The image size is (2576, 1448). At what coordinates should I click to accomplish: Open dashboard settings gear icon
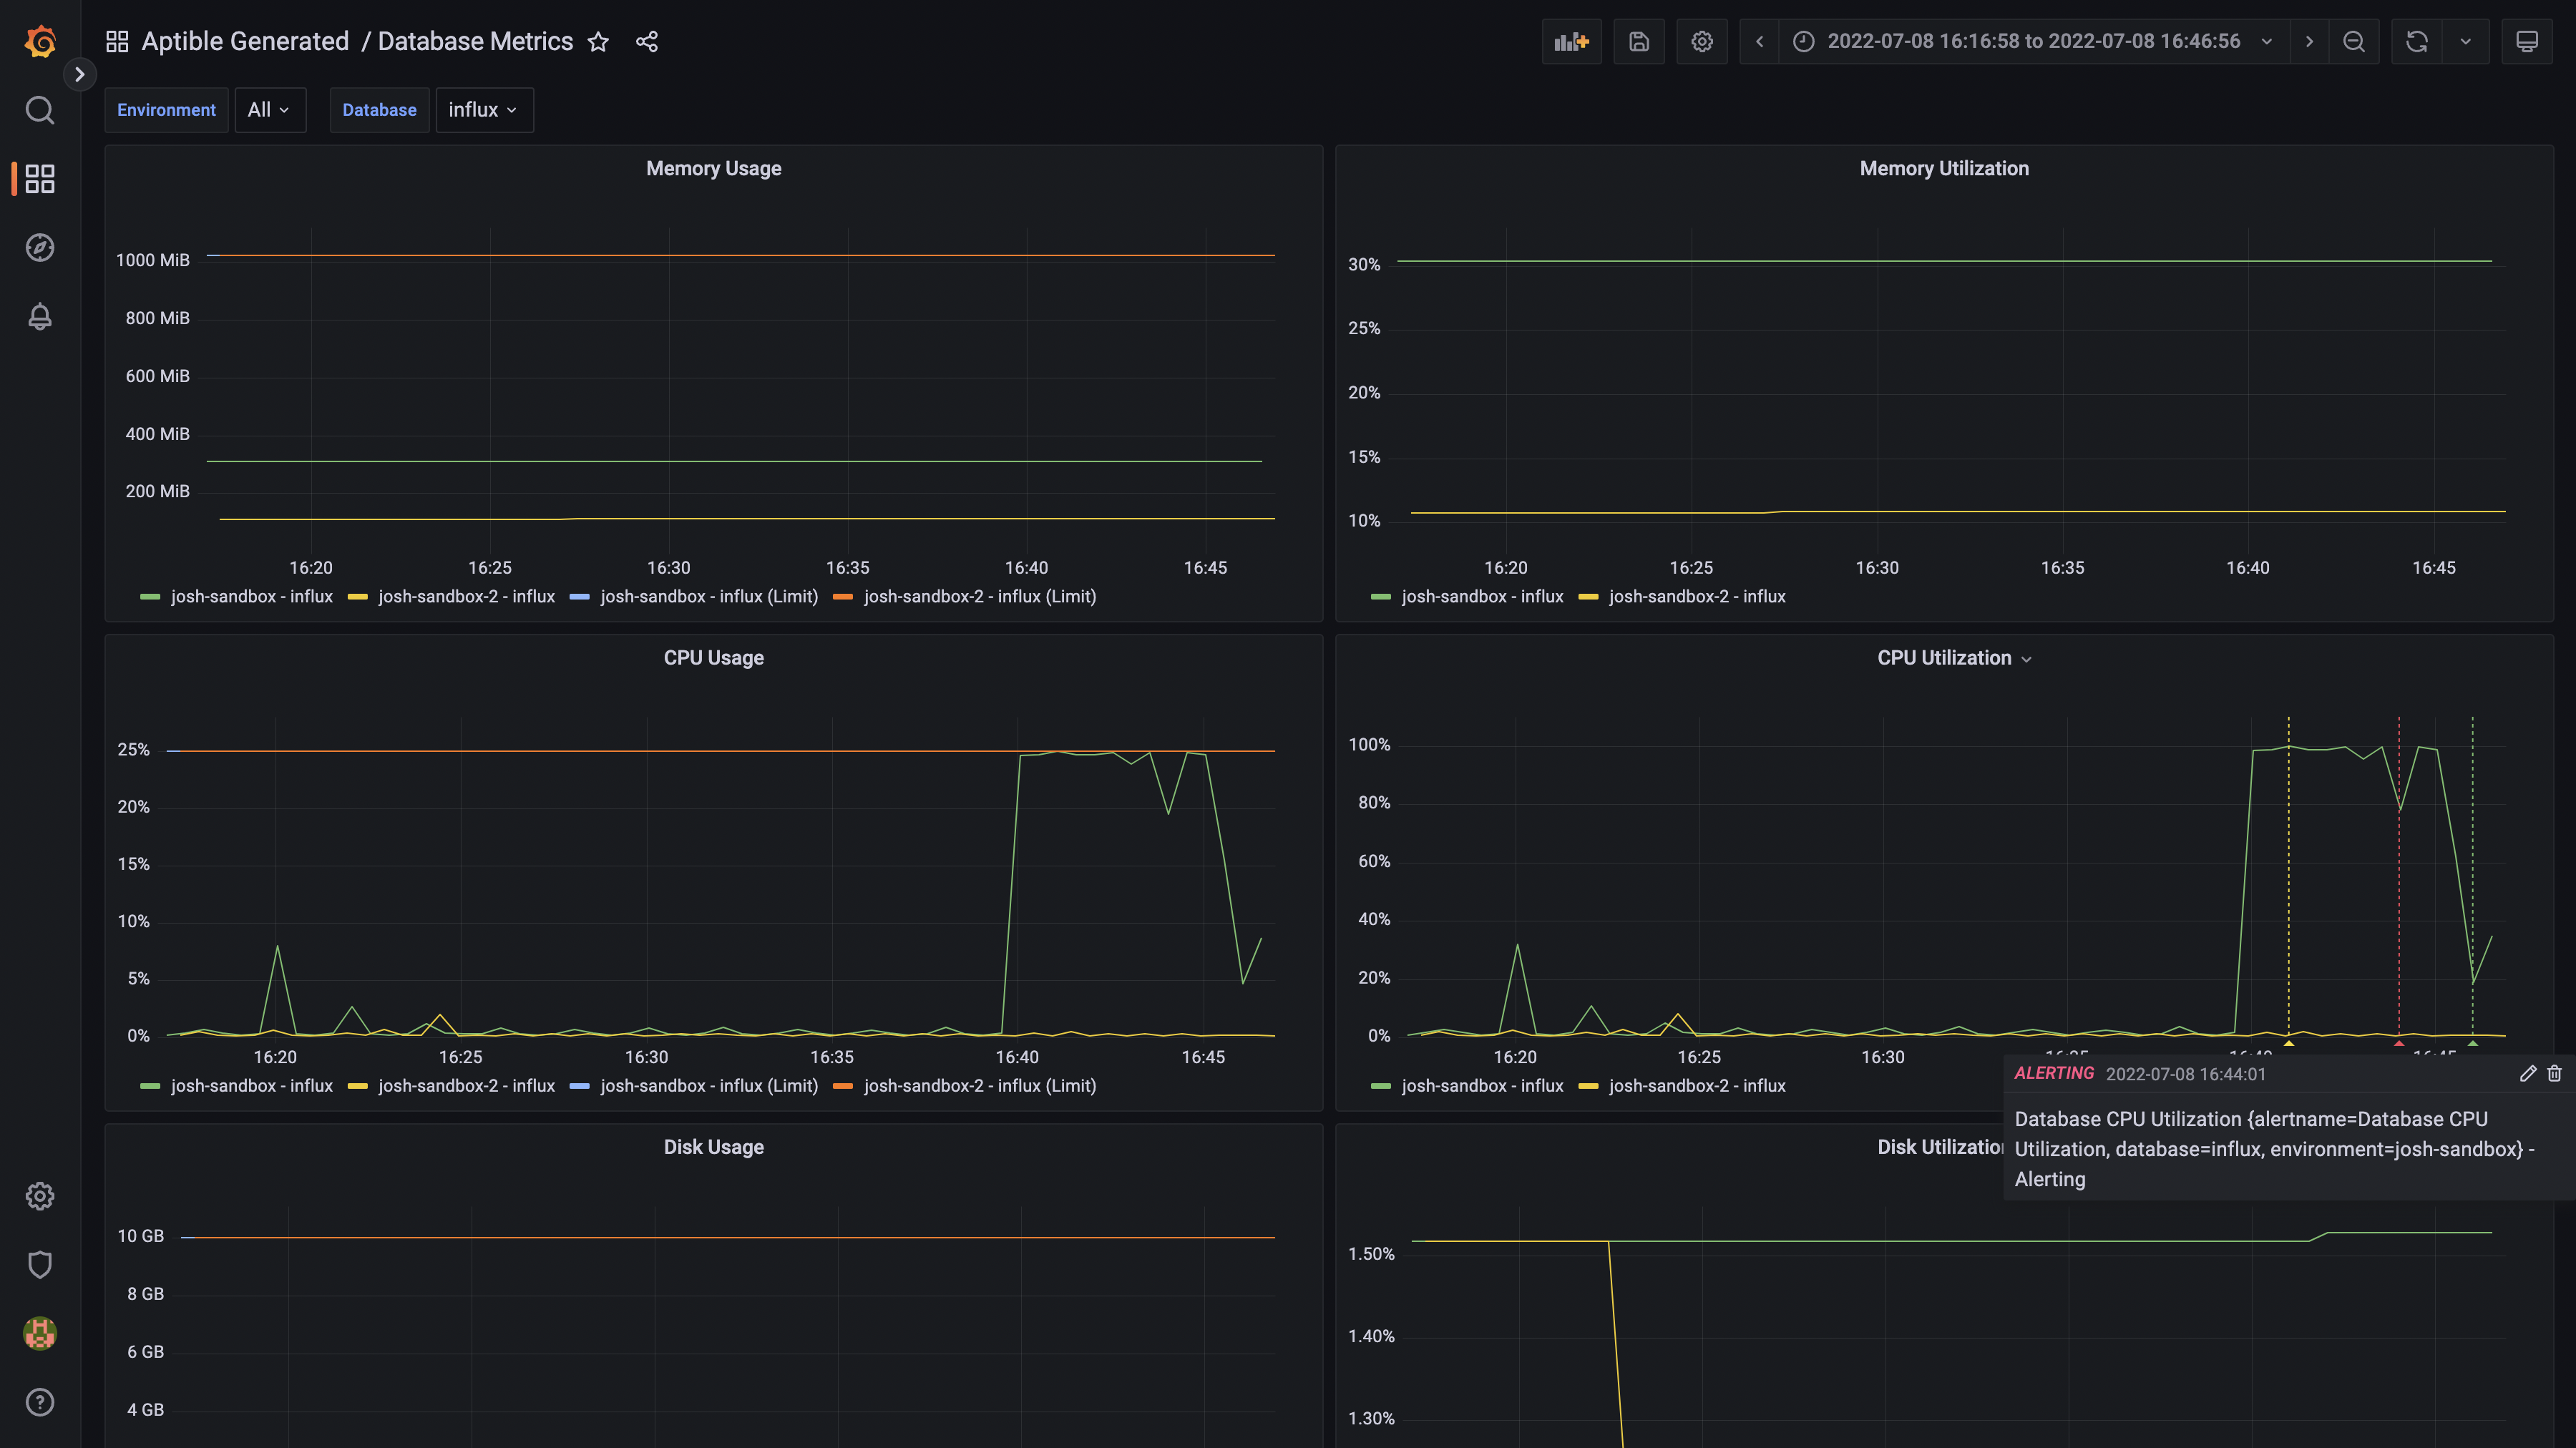click(x=1701, y=41)
